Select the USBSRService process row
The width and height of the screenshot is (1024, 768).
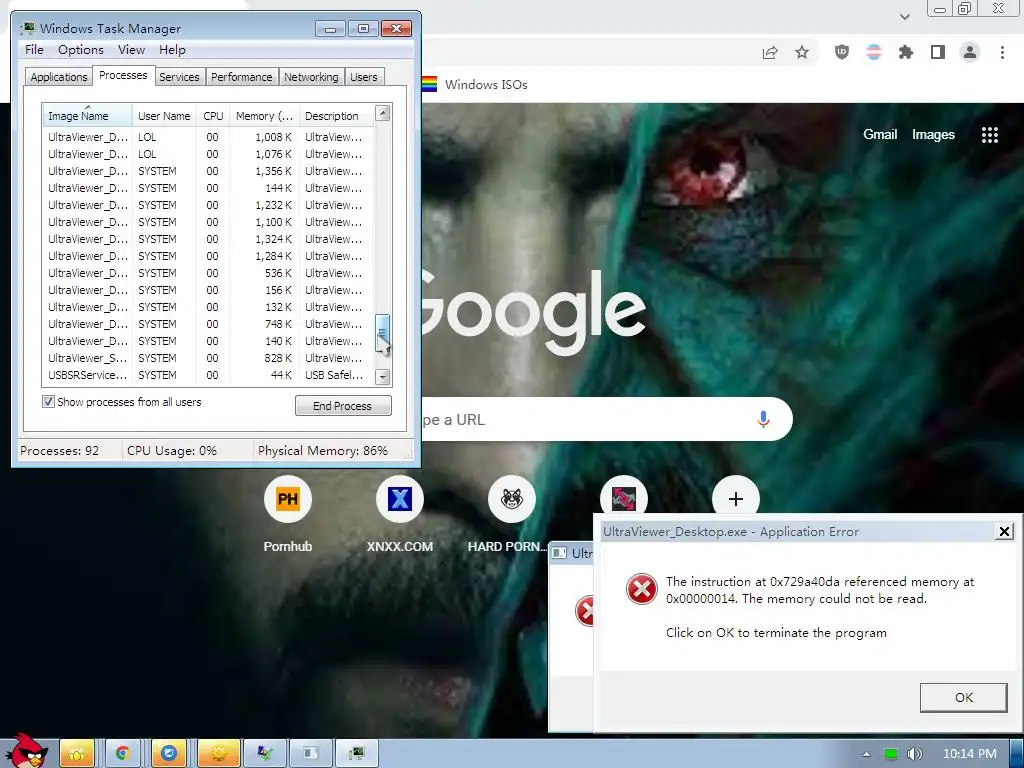coord(208,375)
